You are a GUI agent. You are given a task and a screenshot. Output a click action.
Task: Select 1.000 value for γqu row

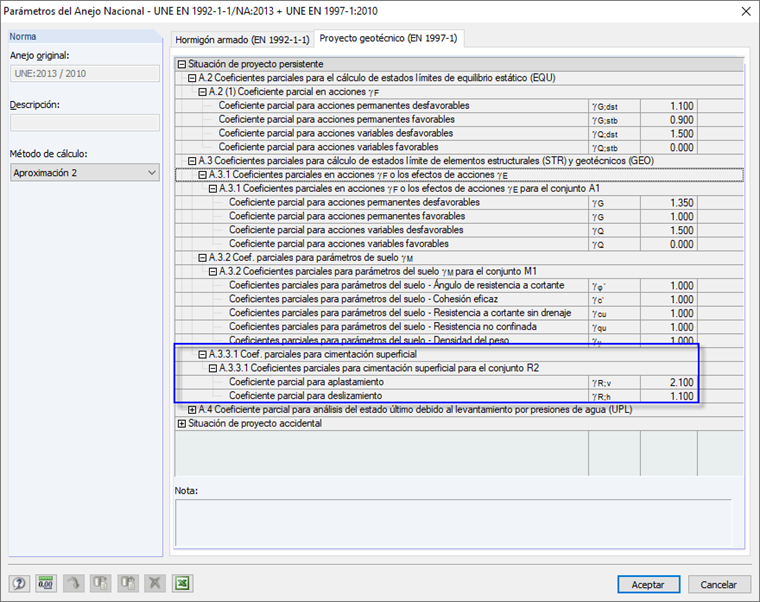click(669, 327)
